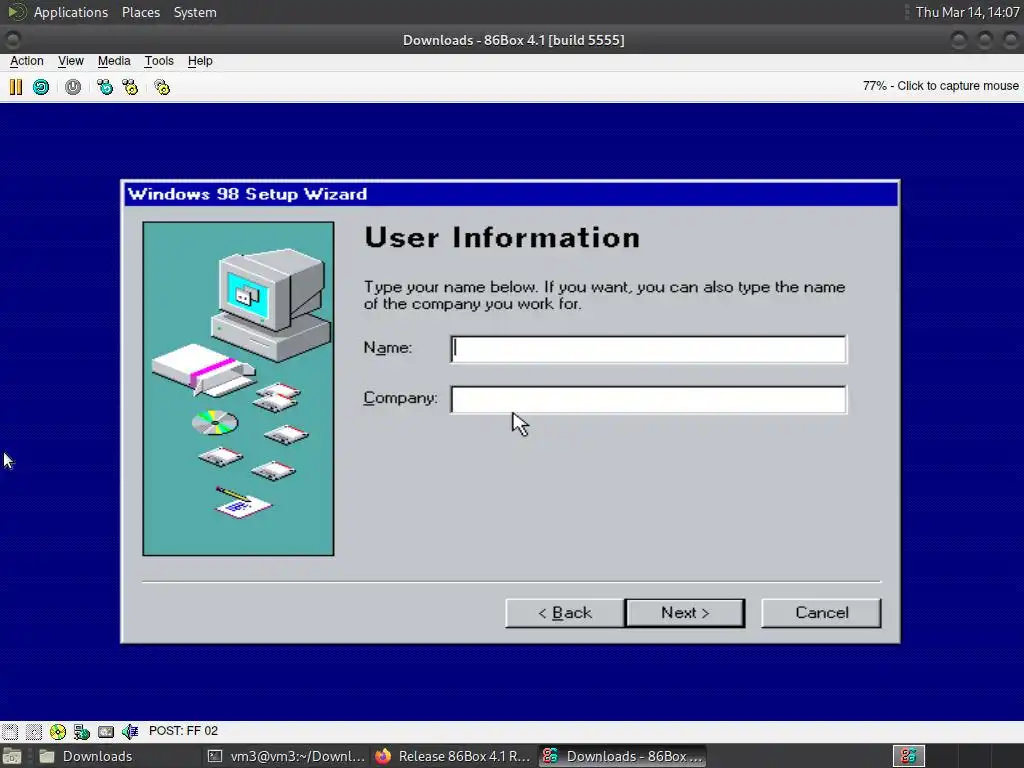Click the show desktop icon in bottom panel
This screenshot has width=1024, height=768.
tap(12, 756)
